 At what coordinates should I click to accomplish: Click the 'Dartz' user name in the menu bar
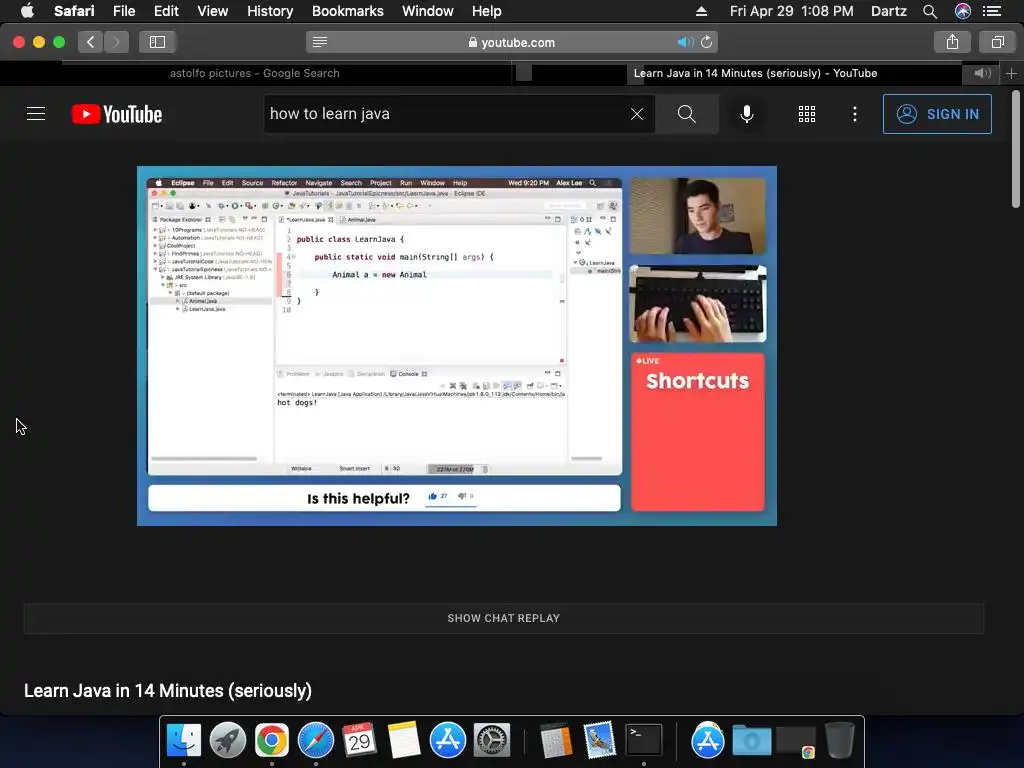[889, 11]
